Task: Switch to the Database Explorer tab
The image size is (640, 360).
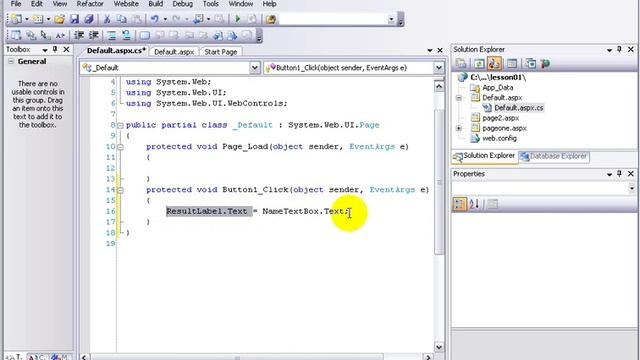Action: pos(554,156)
